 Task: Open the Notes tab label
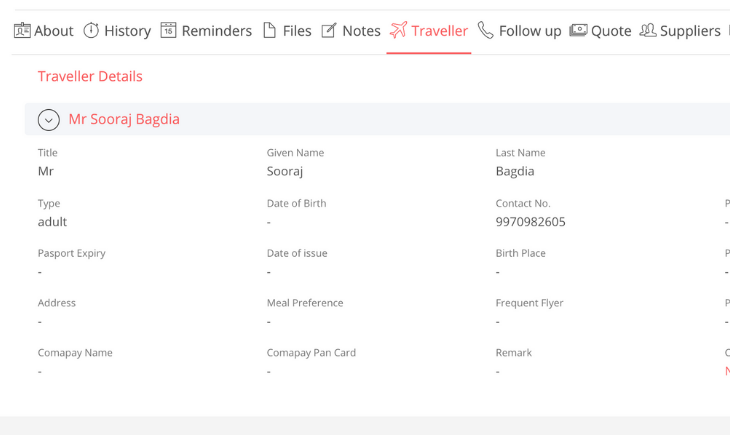click(x=361, y=31)
